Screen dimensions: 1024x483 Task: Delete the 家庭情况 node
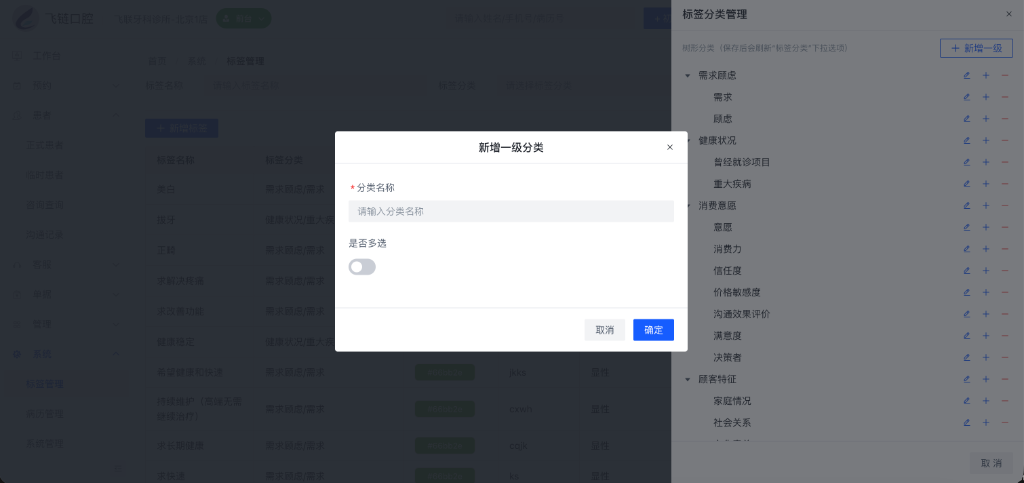point(1005,401)
